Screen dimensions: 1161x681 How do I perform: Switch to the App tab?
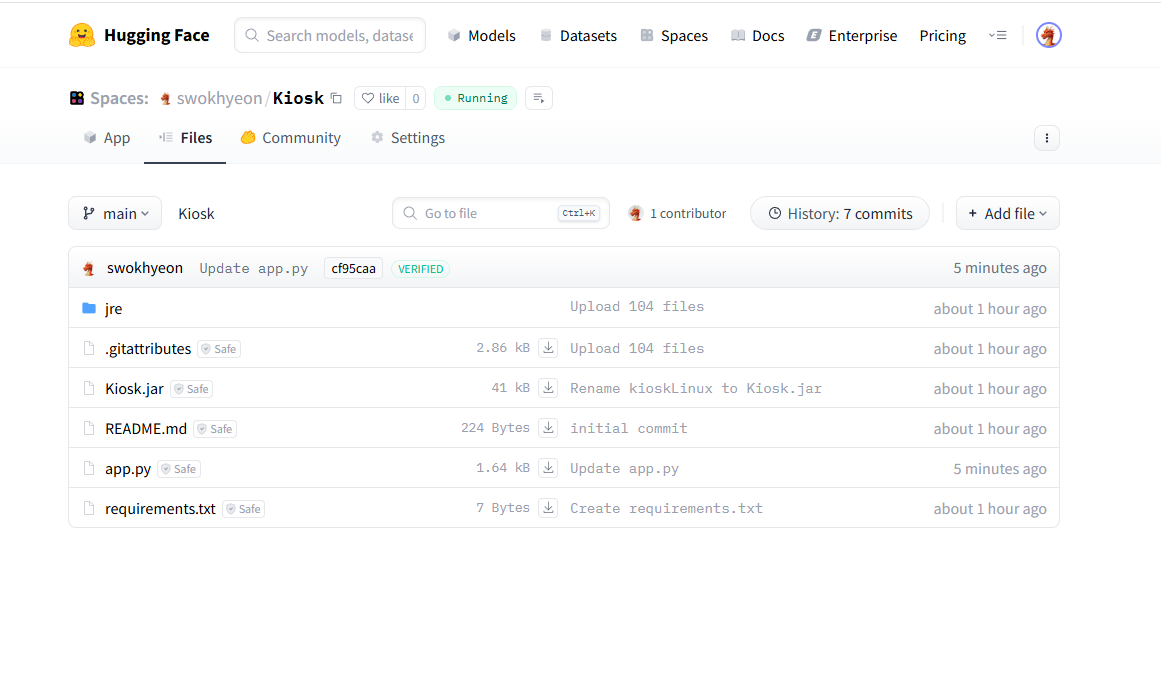click(107, 138)
